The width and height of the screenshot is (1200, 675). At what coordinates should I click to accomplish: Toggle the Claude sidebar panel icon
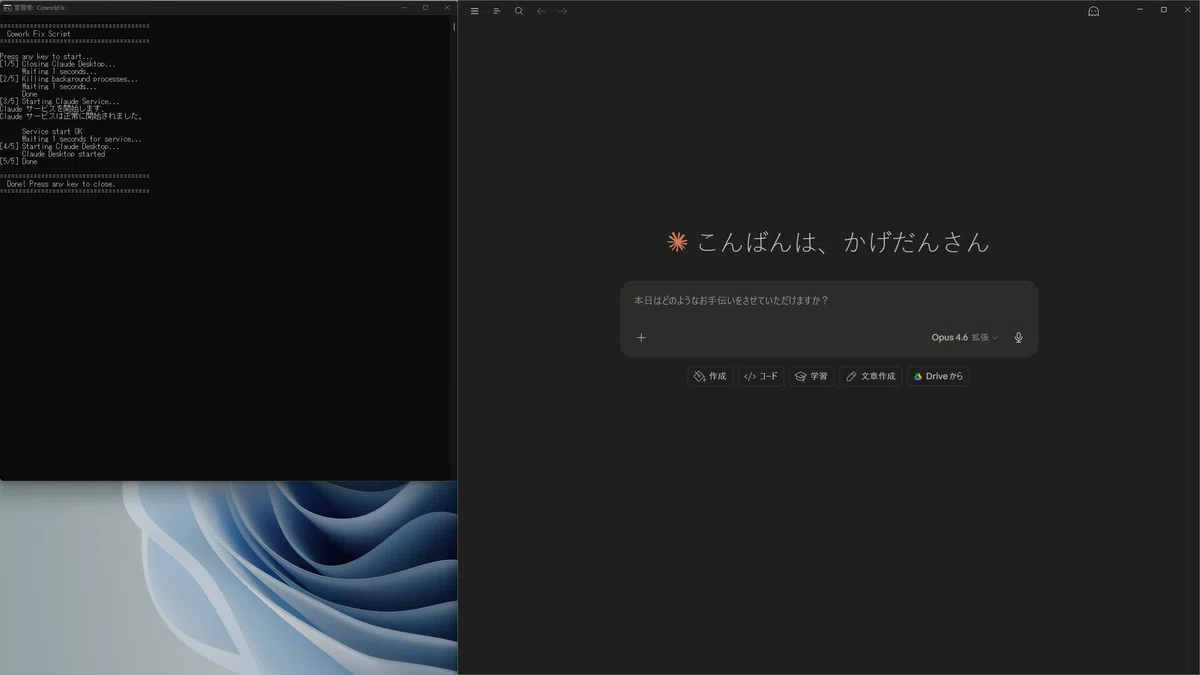(497, 11)
